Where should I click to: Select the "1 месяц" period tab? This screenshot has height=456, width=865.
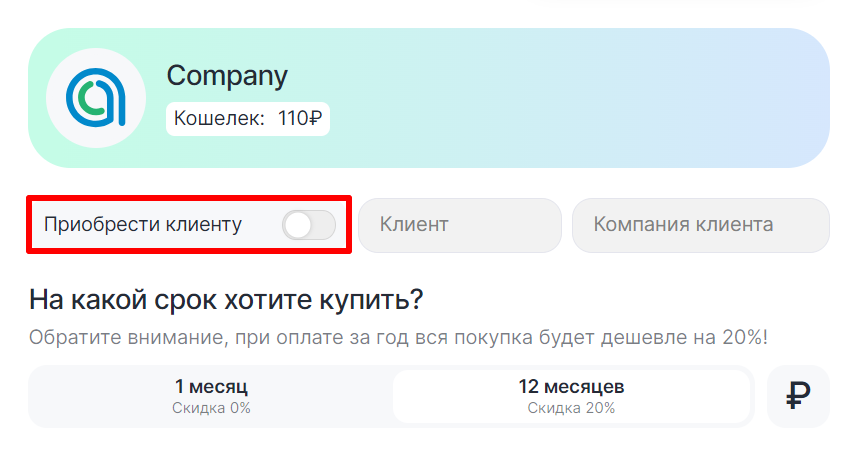[x=211, y=396]
